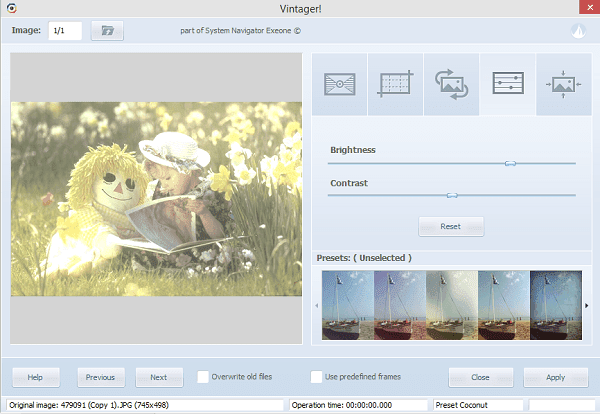Click the Reset button

point(451,227)
